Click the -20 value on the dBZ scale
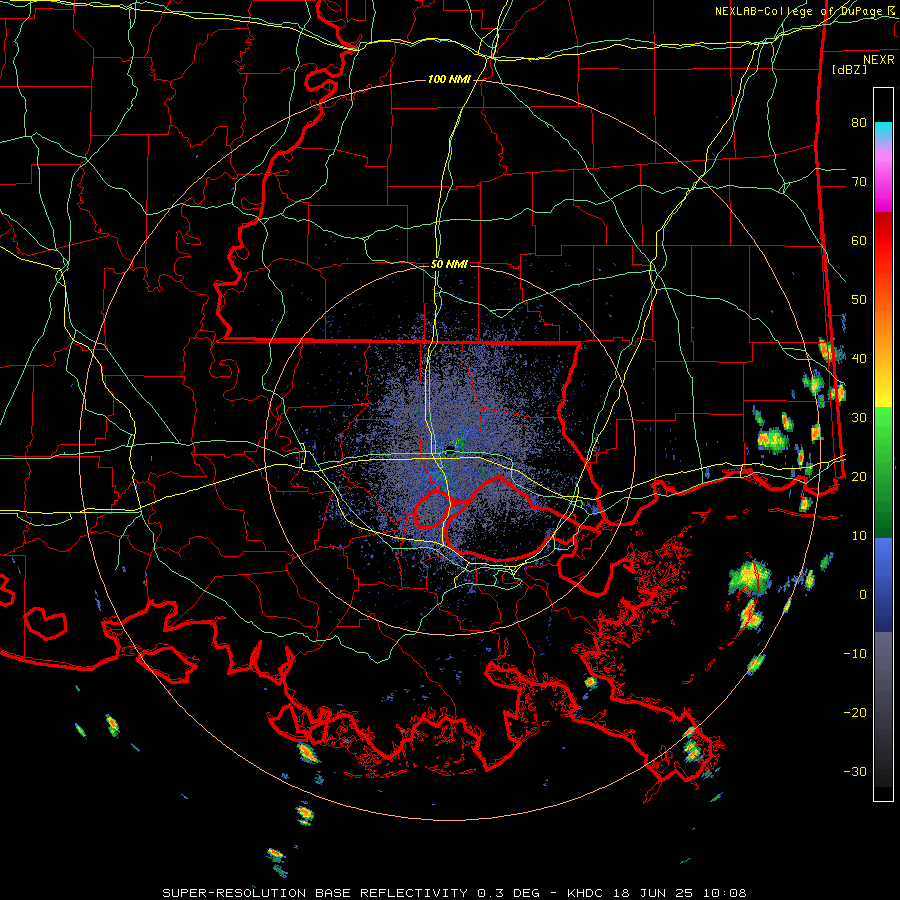Image resolution: width=900 pixels, height=900 pixels. click(855, 712)
